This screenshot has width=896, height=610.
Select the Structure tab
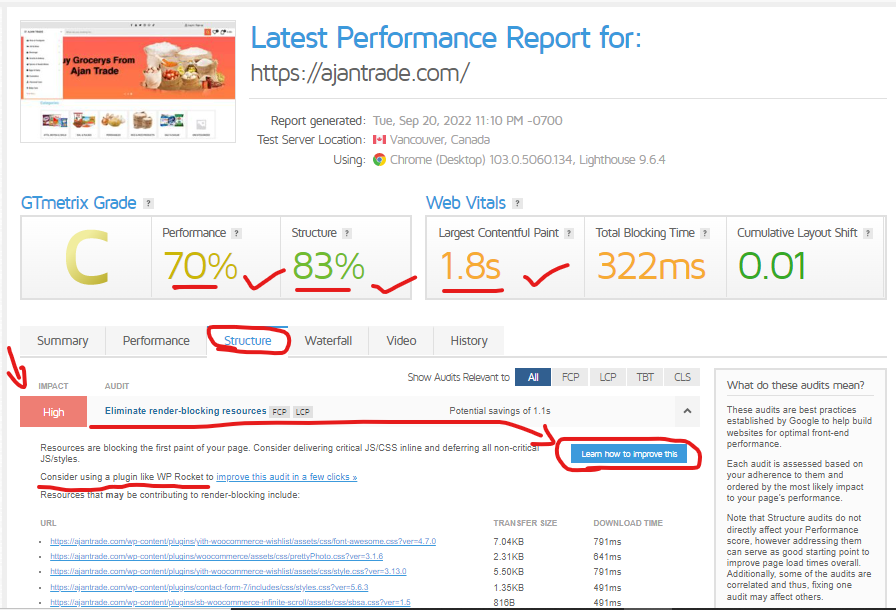(x=247, y=341)
